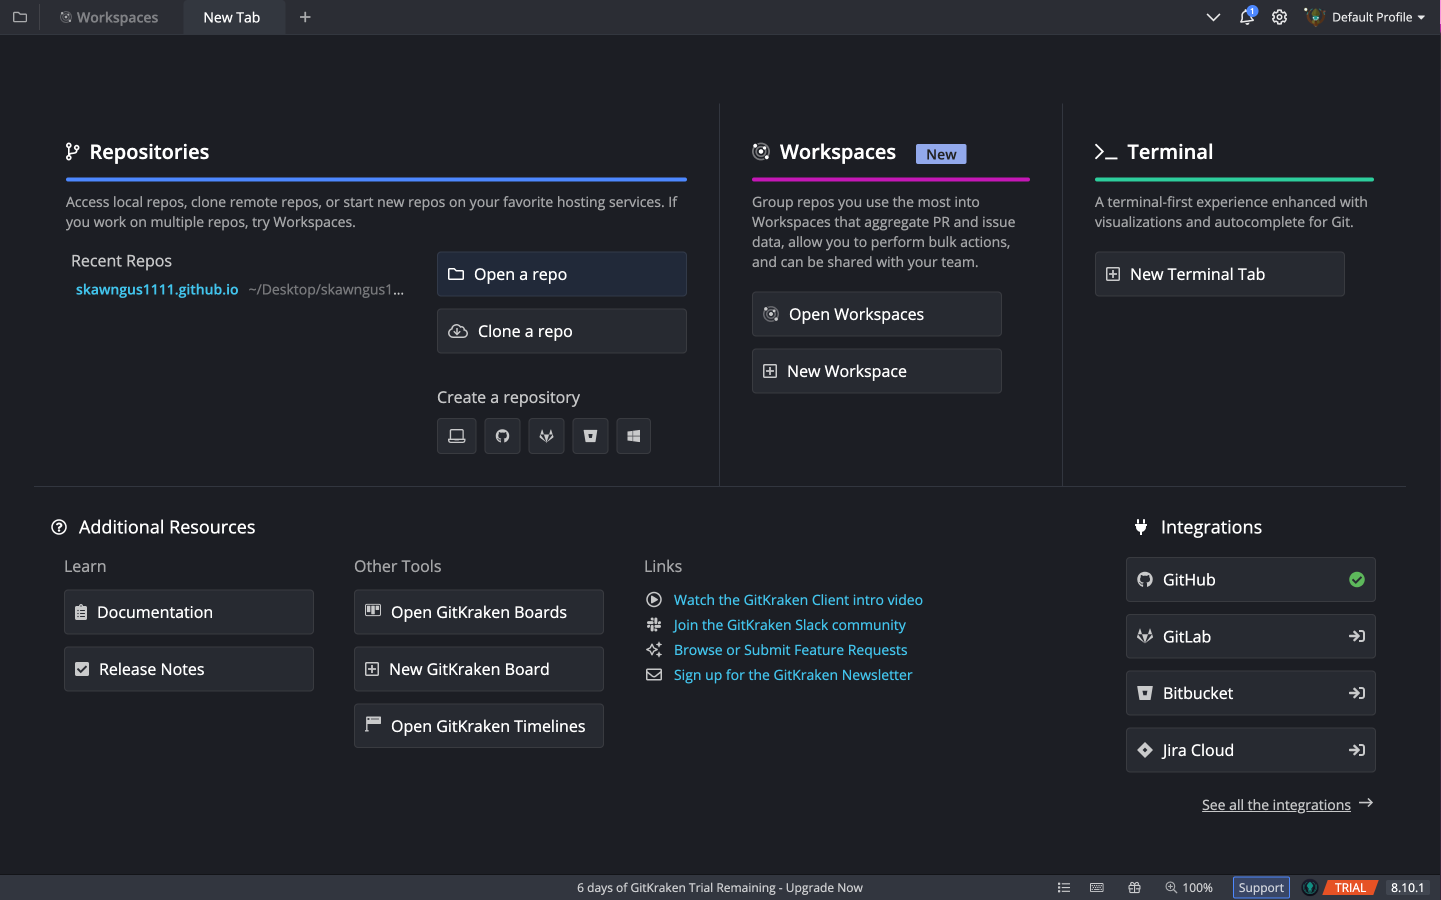Open the GitHub integration
Viewport: 1441px width, 900px height.
point(1251,580)
